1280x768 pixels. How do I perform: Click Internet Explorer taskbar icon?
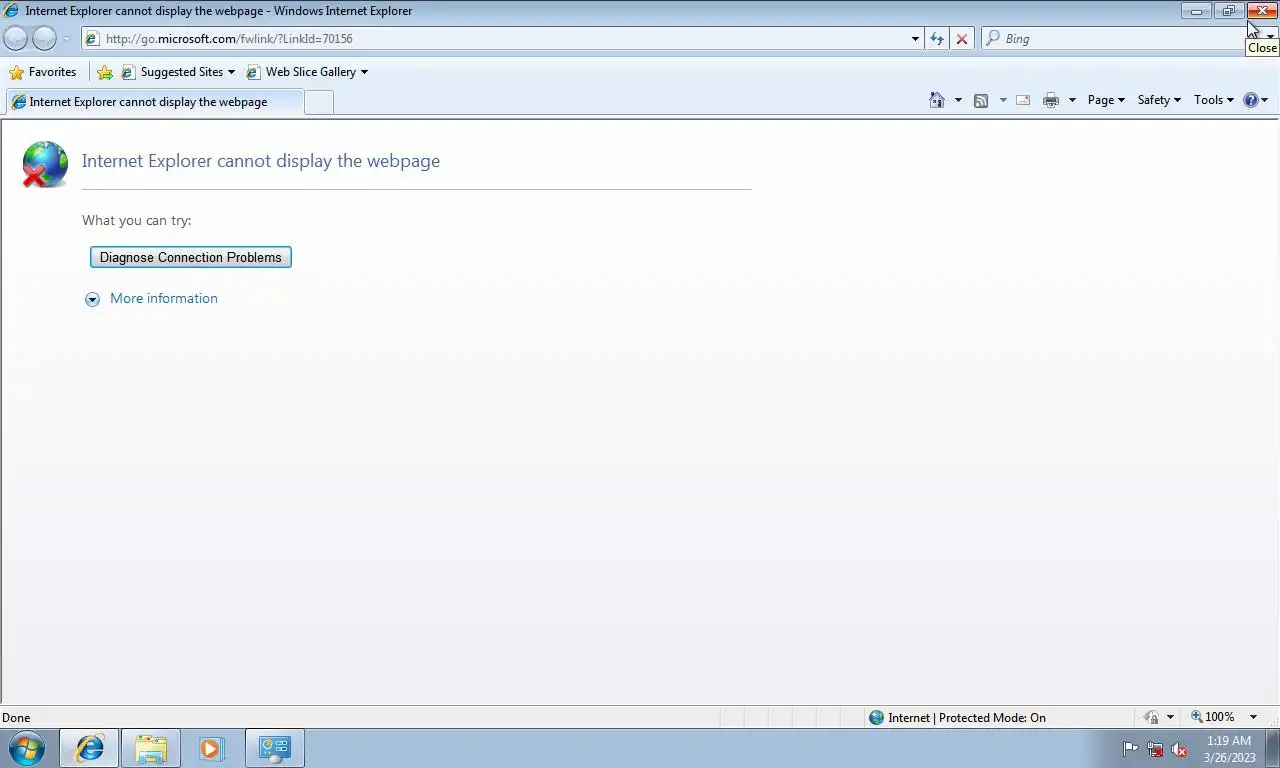coord(90,748)
